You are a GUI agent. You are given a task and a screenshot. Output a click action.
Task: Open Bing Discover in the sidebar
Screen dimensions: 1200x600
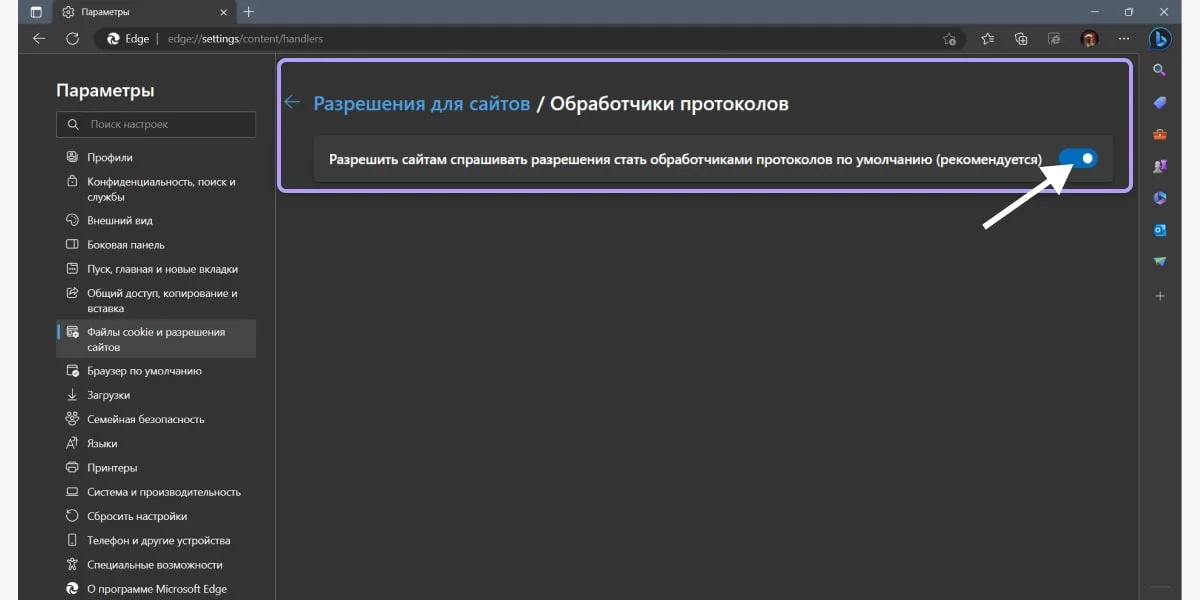tap(1160, 38)
